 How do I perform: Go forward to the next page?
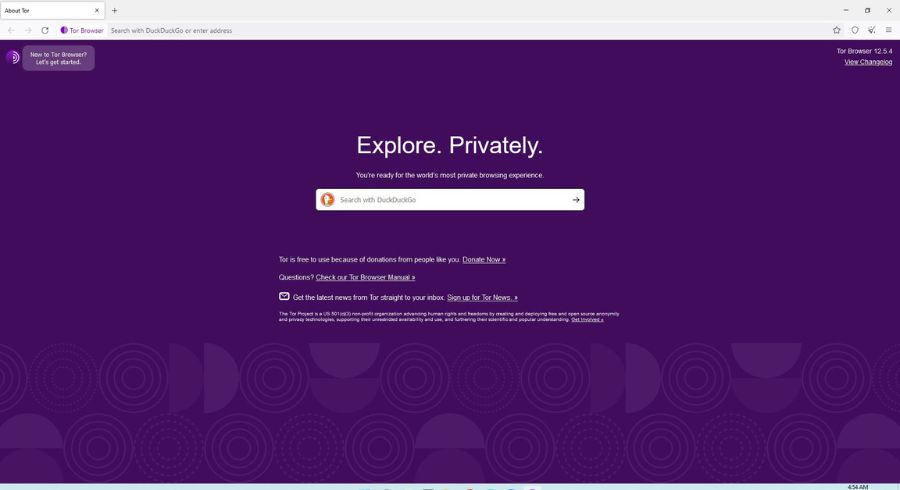click(x=28, y=30)
